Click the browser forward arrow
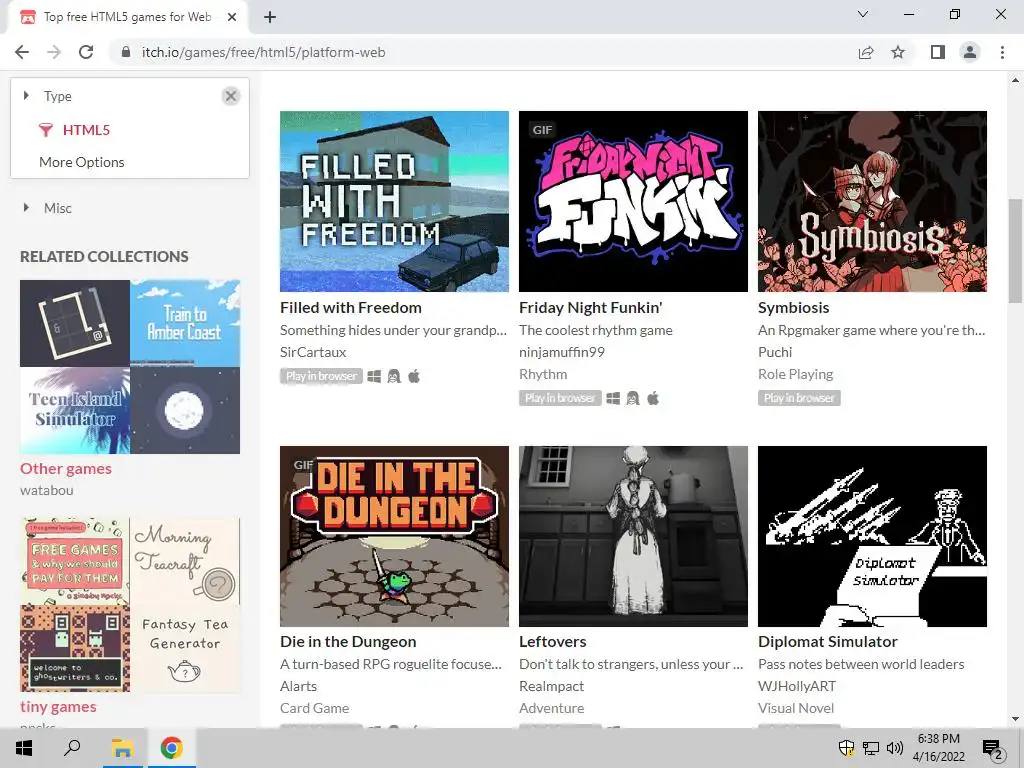This screenshot has height=768, width=1024. (x=54, y=52)
